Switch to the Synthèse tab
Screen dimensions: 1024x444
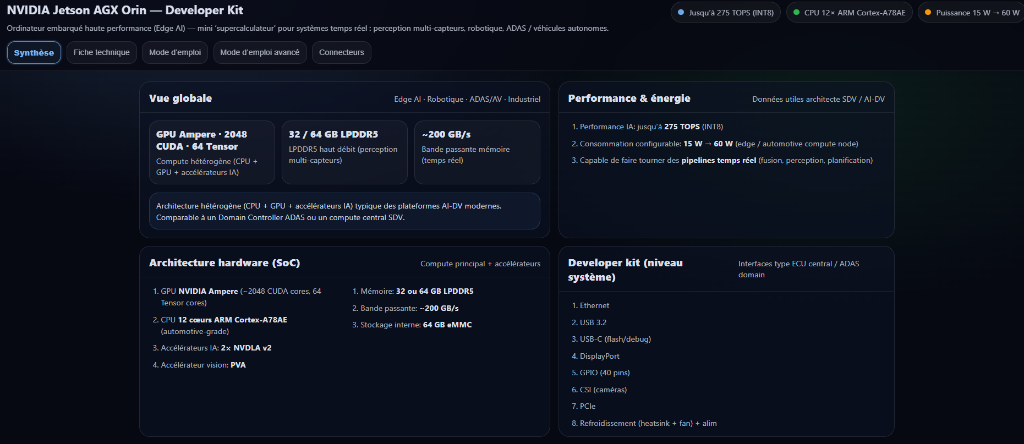point(34,52)
